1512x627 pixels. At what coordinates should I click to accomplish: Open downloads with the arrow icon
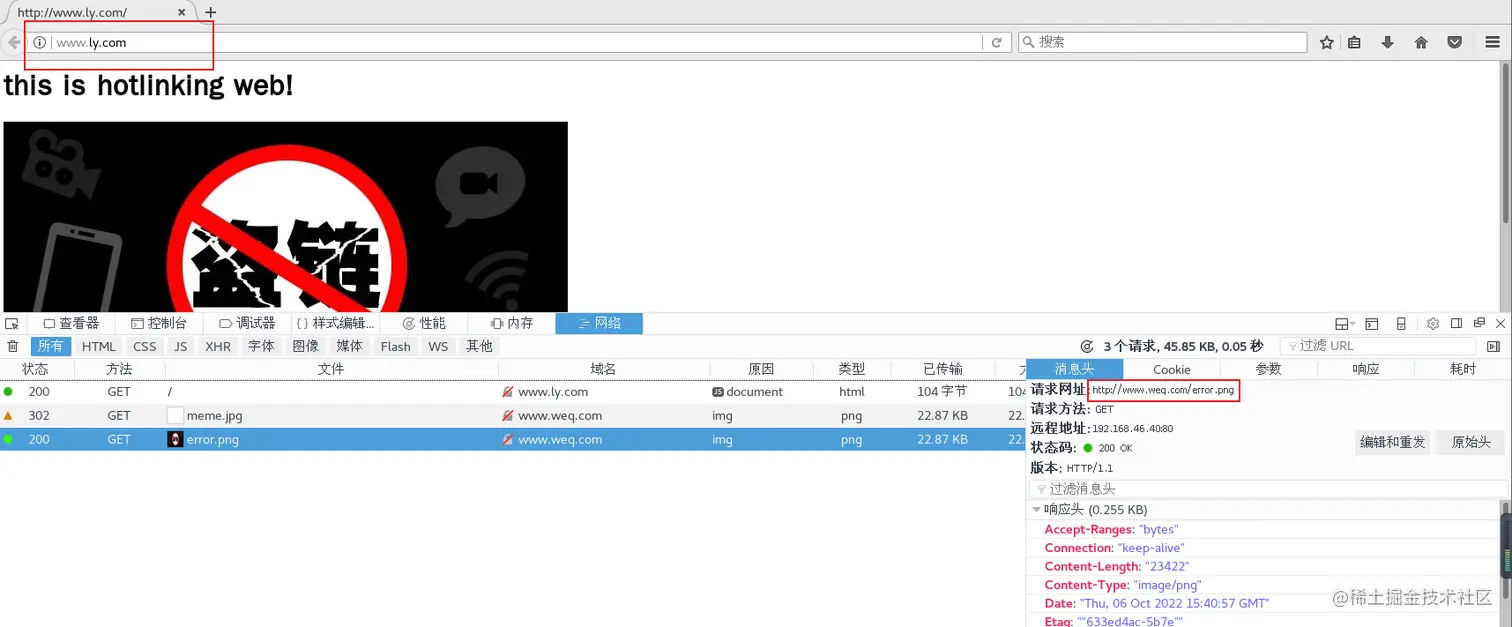(x=1387, y=42)
